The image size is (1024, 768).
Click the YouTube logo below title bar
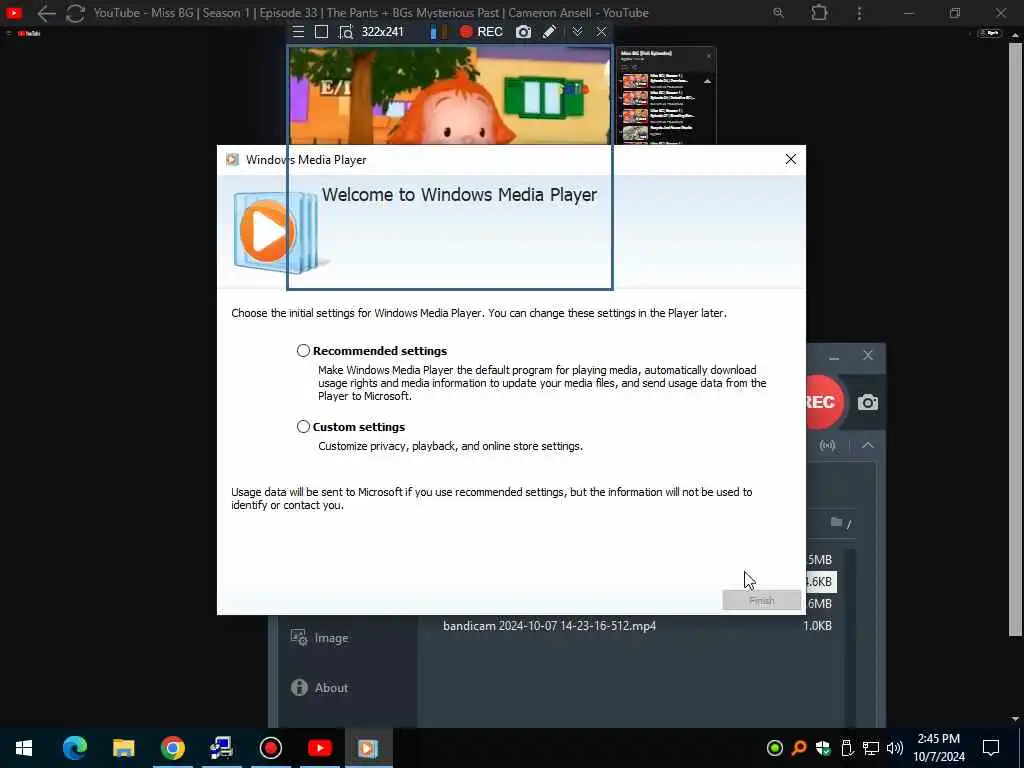pyautogui.click(x=29, y=33)
